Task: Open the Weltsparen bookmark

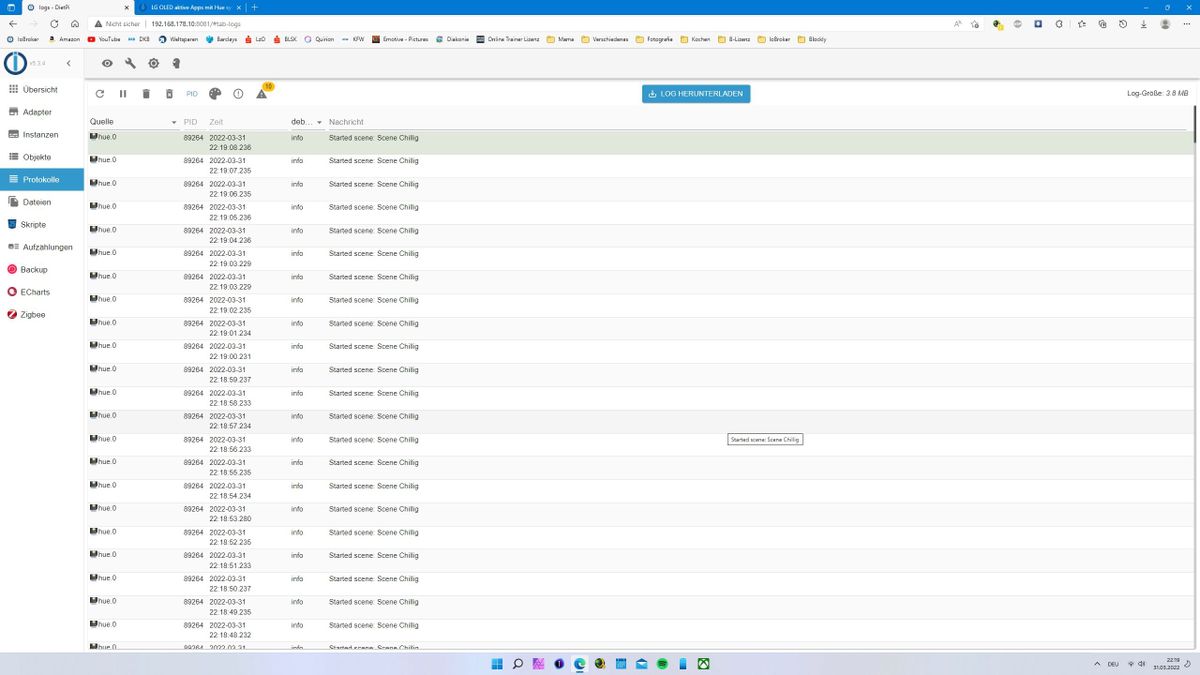Action: [179, 39]
